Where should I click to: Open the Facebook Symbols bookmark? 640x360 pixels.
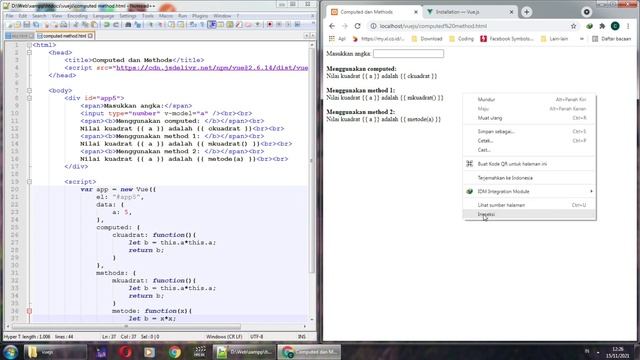click(x=507, y=39)
